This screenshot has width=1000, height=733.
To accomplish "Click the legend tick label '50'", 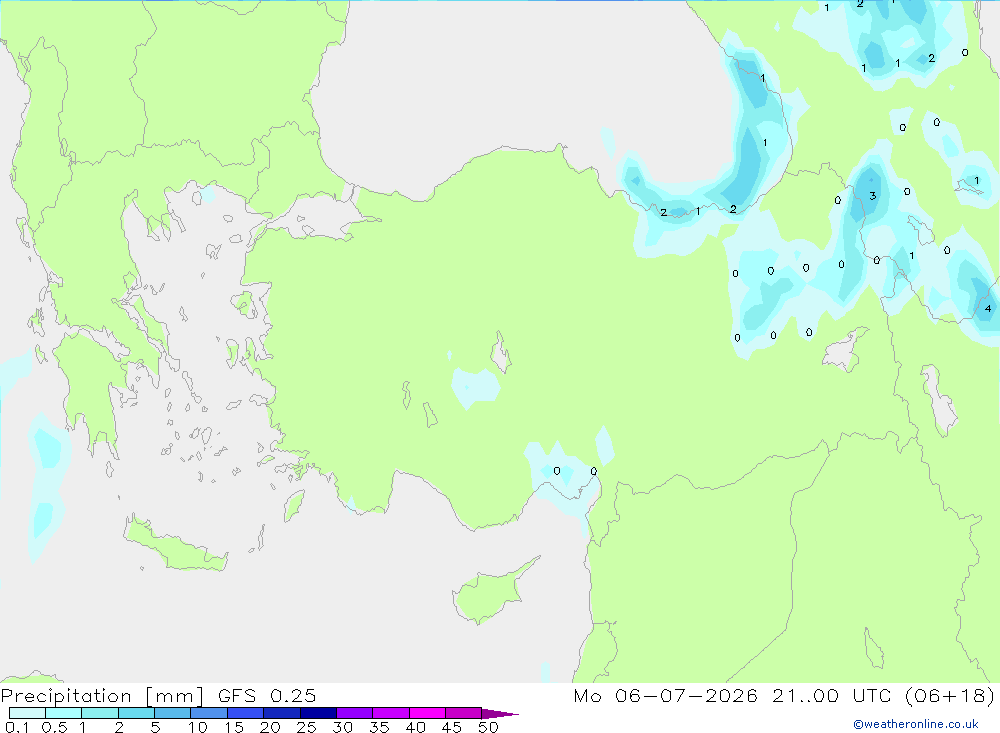I will (x=489, y=727).
